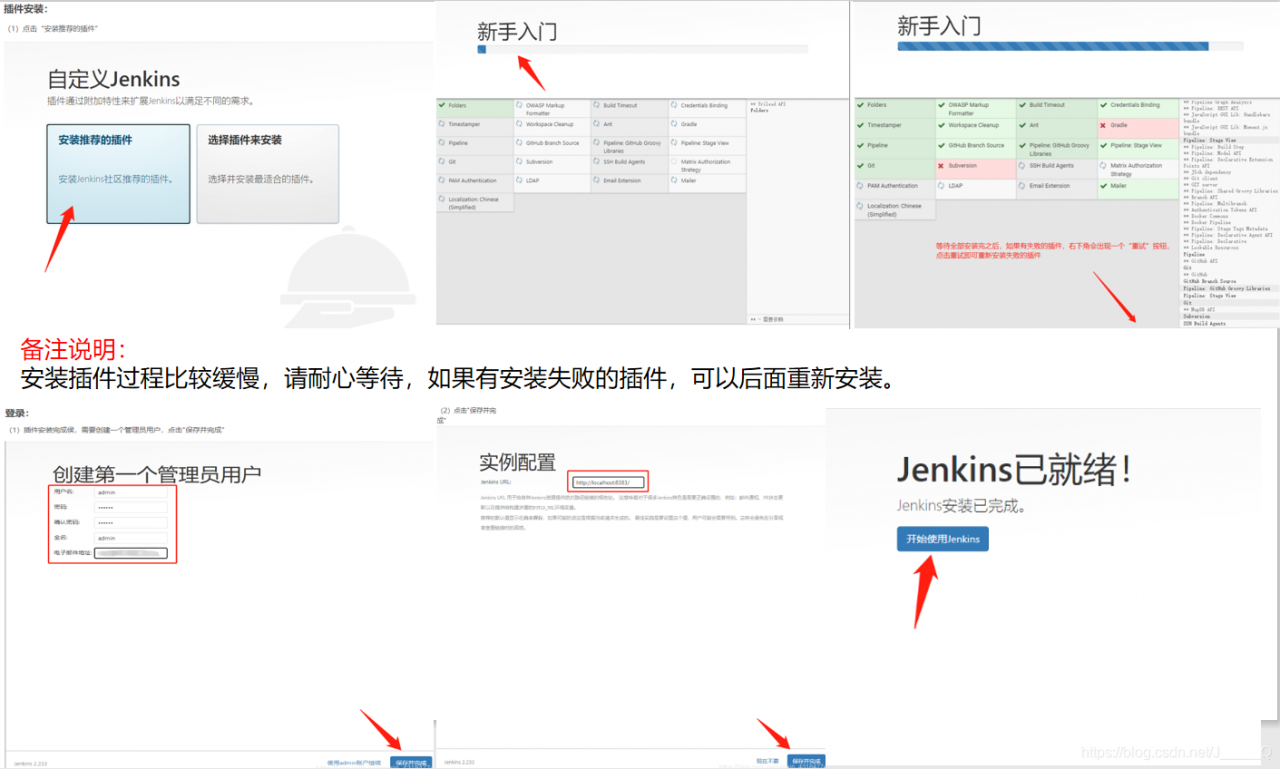Click the green check beside Credentials Binding
The width and height of the screenshot is (1280, 769).
[x=1105, y=105]
